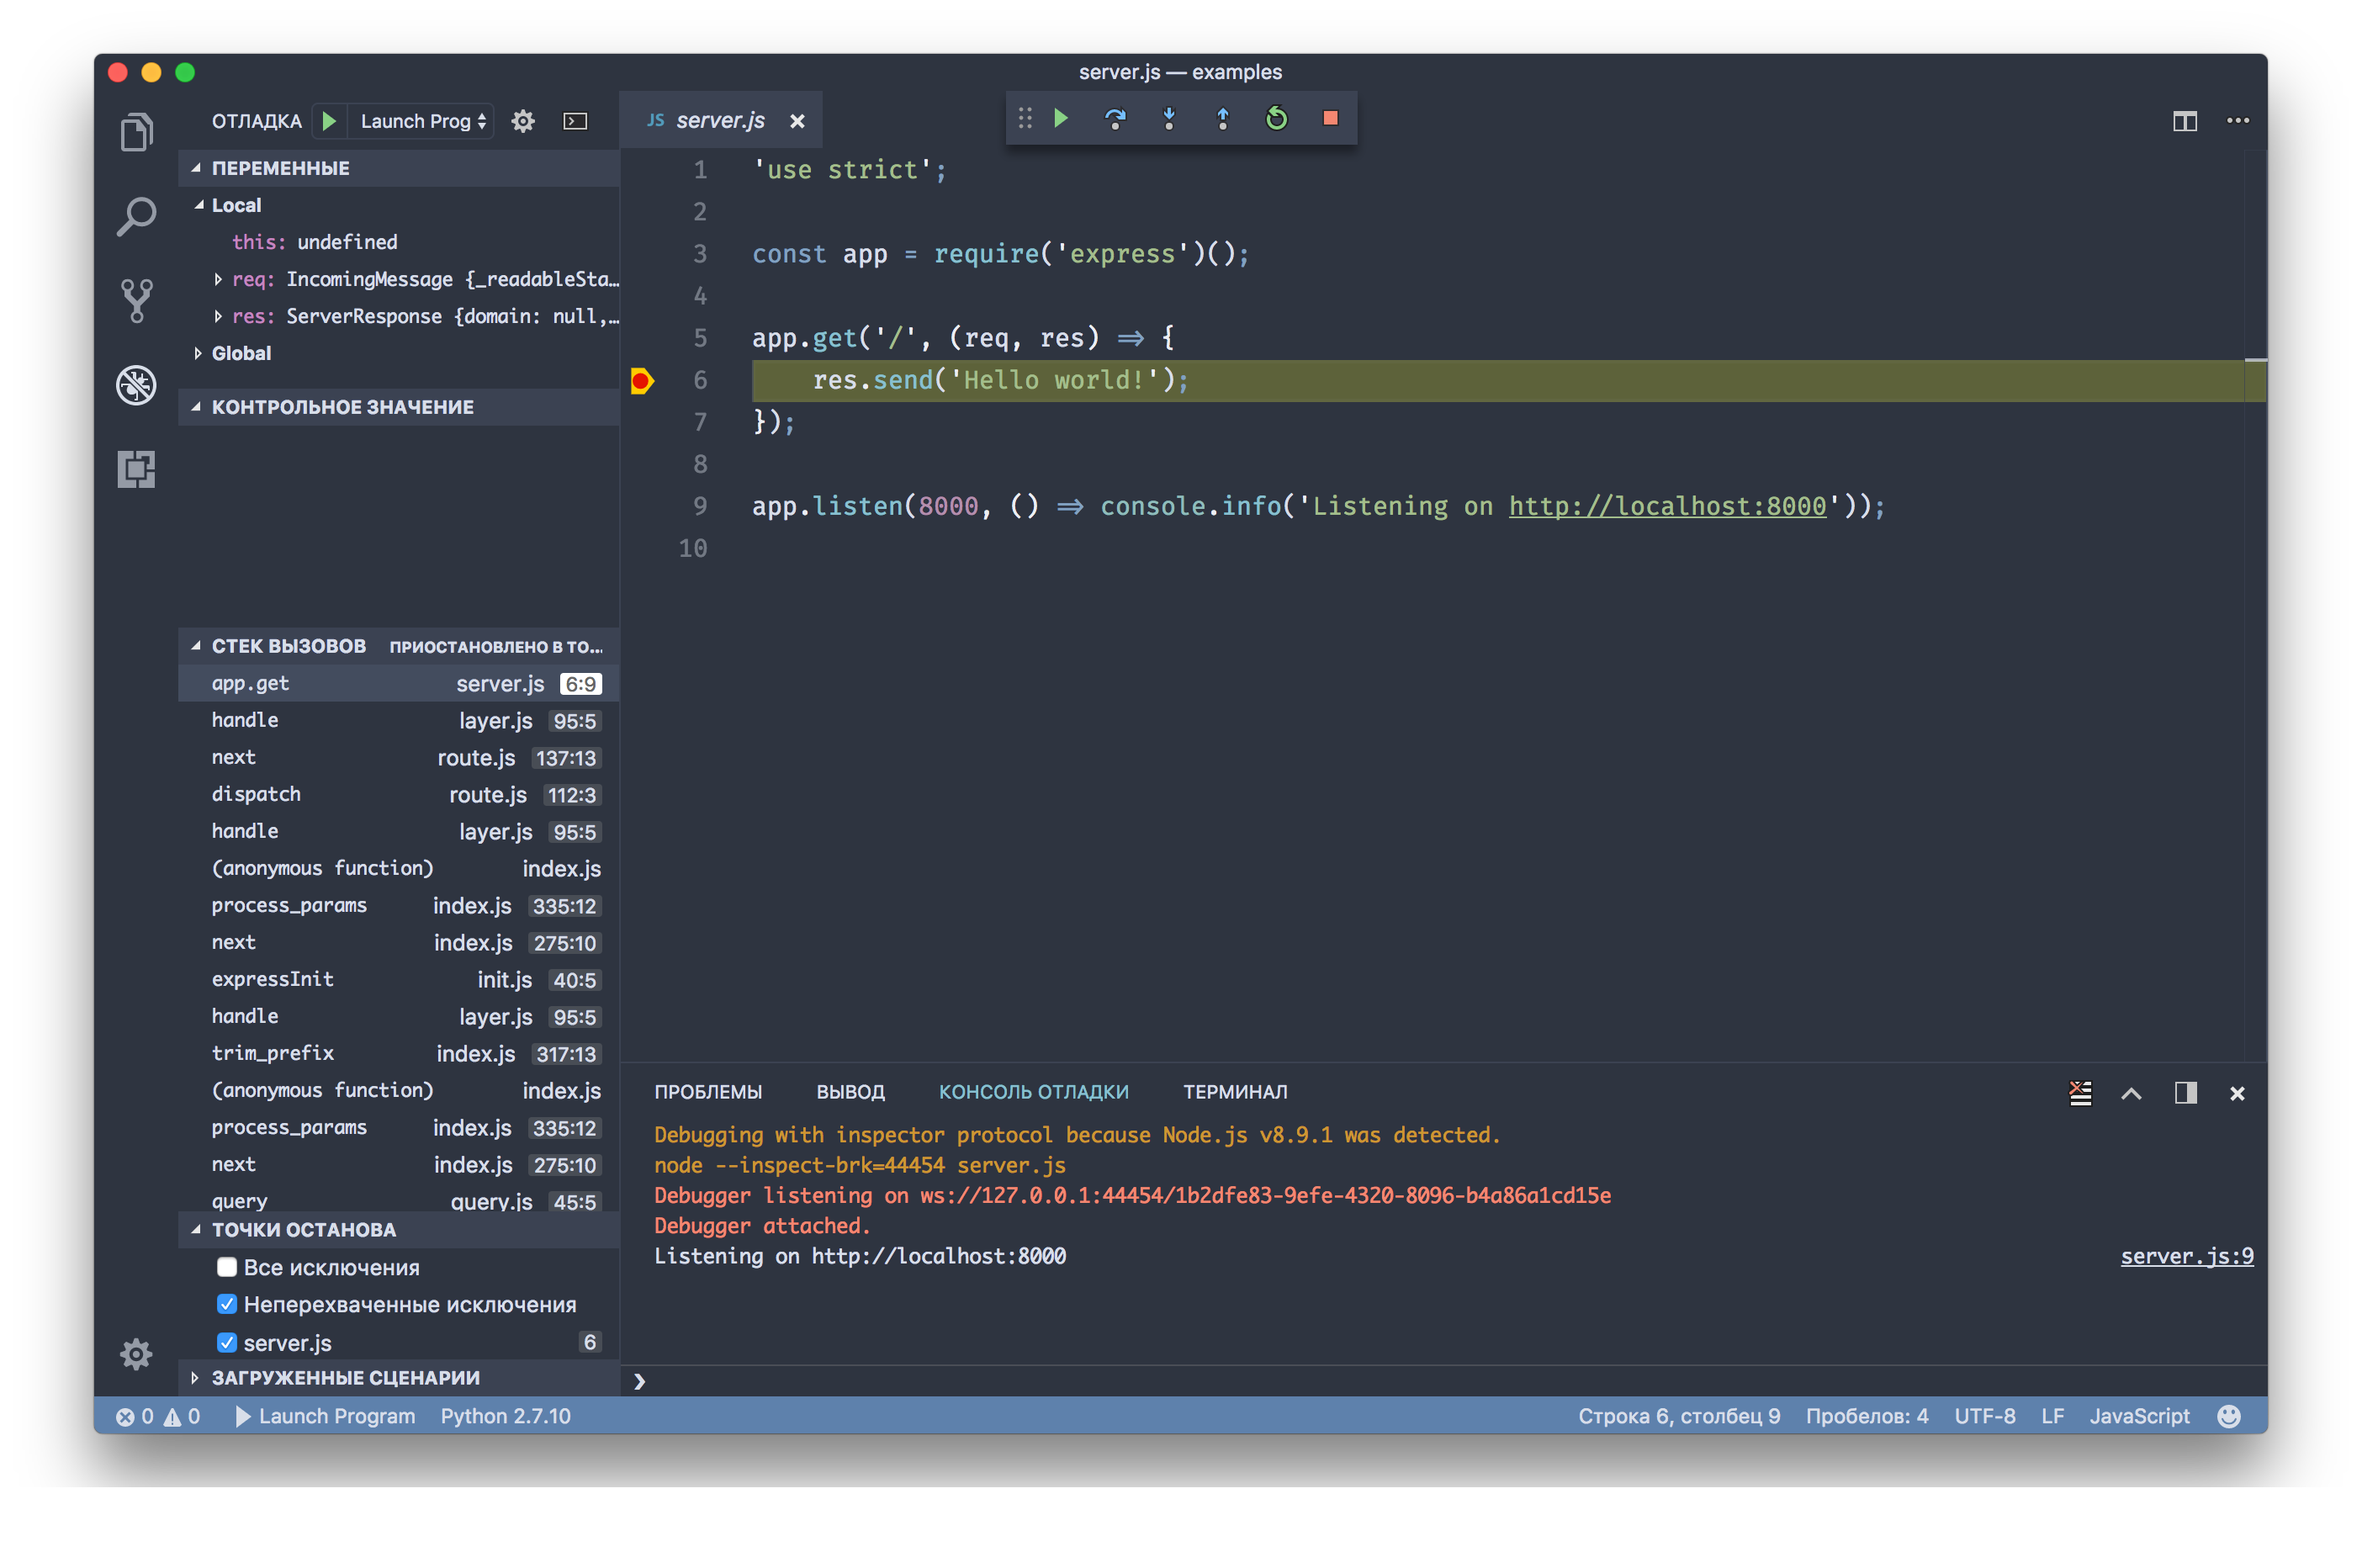
Task: Switch to the ПРОБЛЕМЫ panel tab
Action: point(708,1092)
